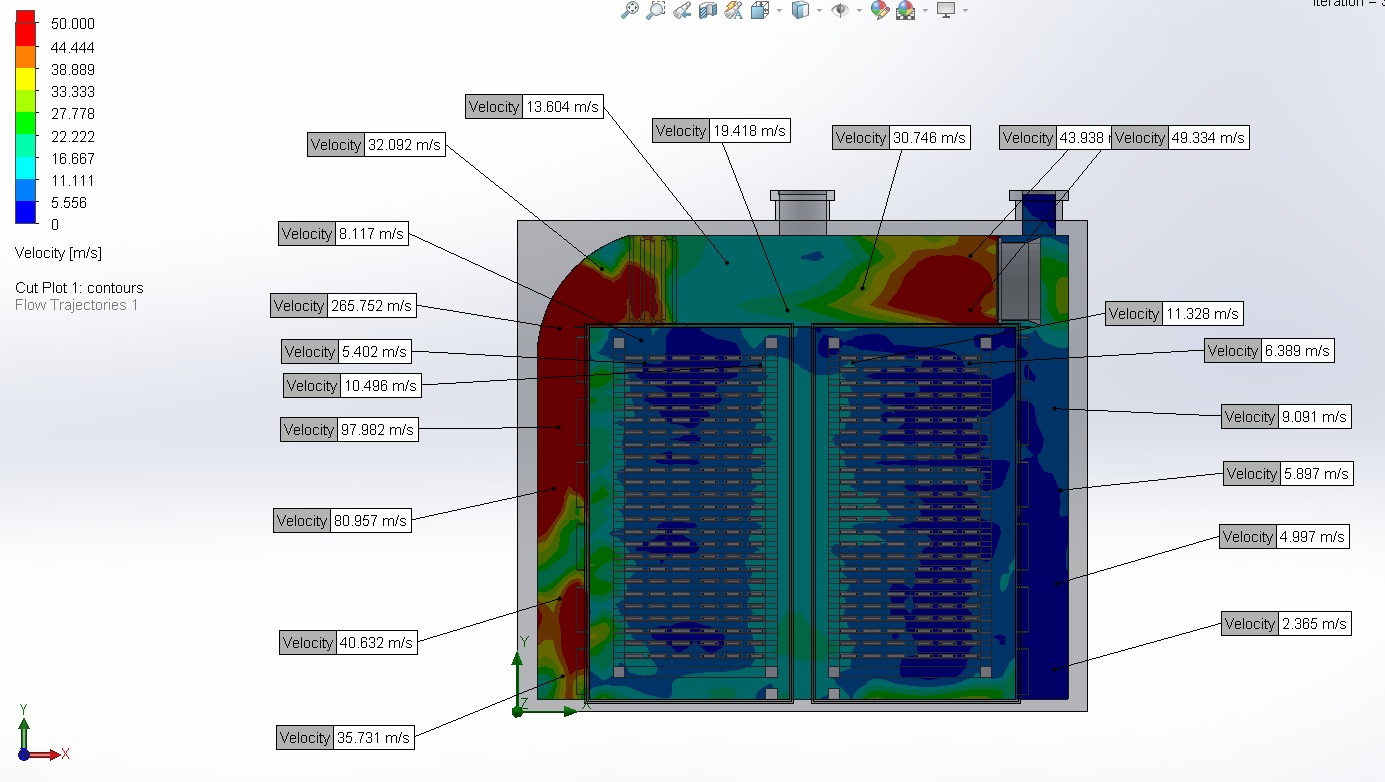Click the red 50.000 color legend band
The image size is (1385, 782).
tap(26, 24)
